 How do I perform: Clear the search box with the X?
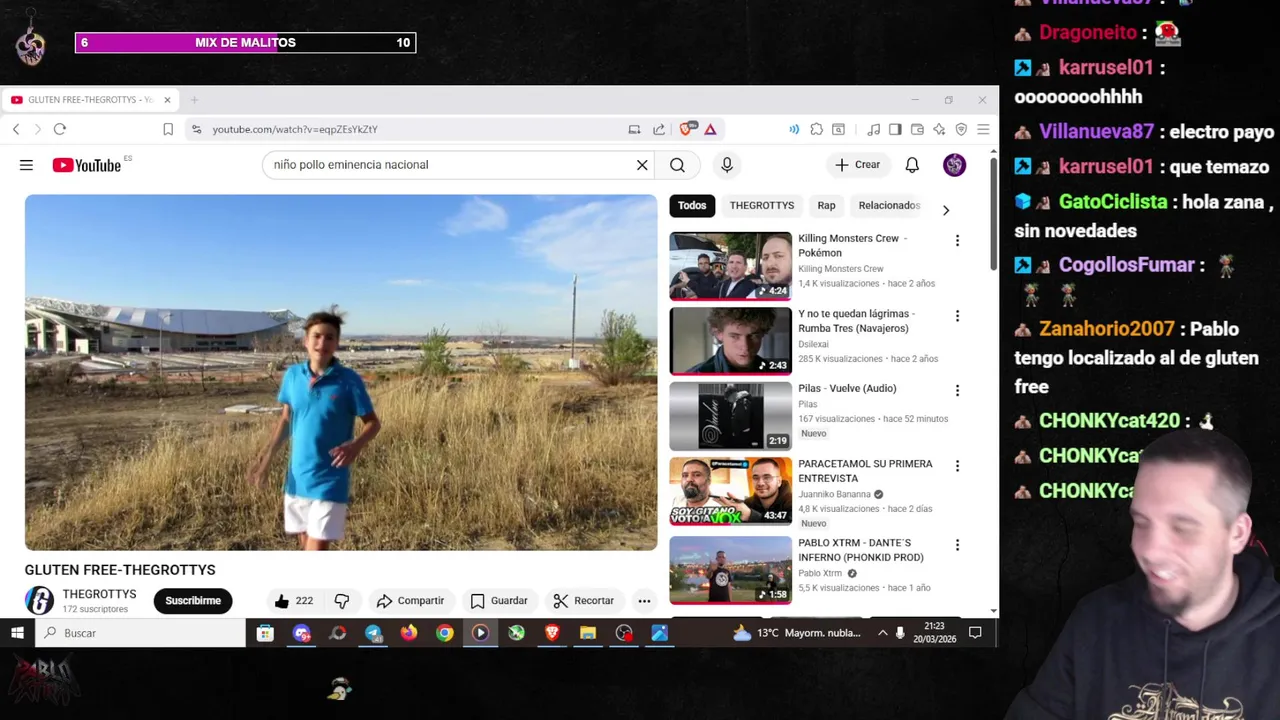[x=642, y=165]
